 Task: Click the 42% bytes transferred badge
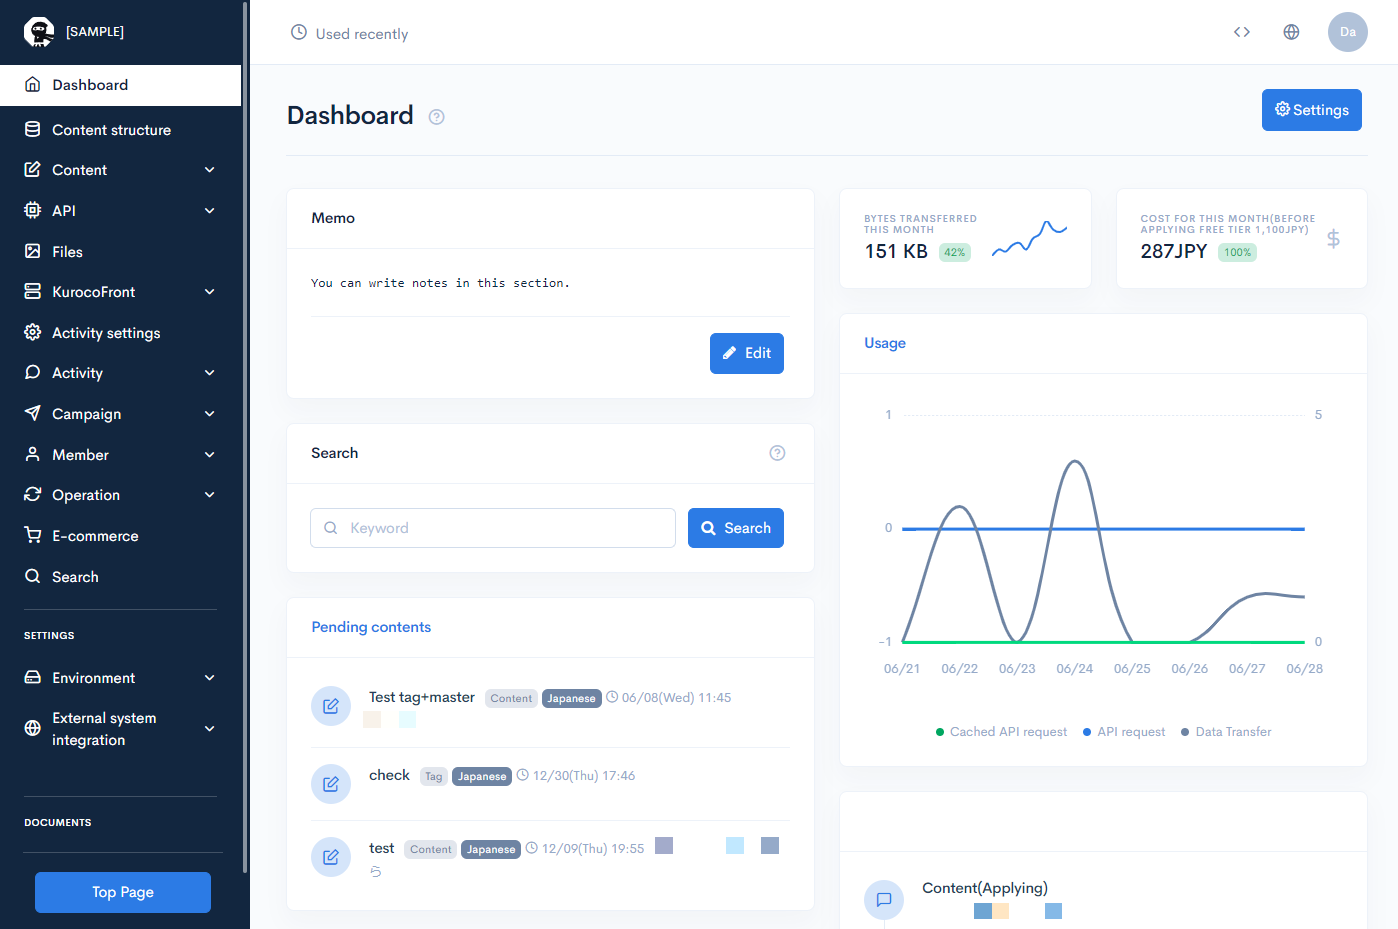click(x=955, y=252)
